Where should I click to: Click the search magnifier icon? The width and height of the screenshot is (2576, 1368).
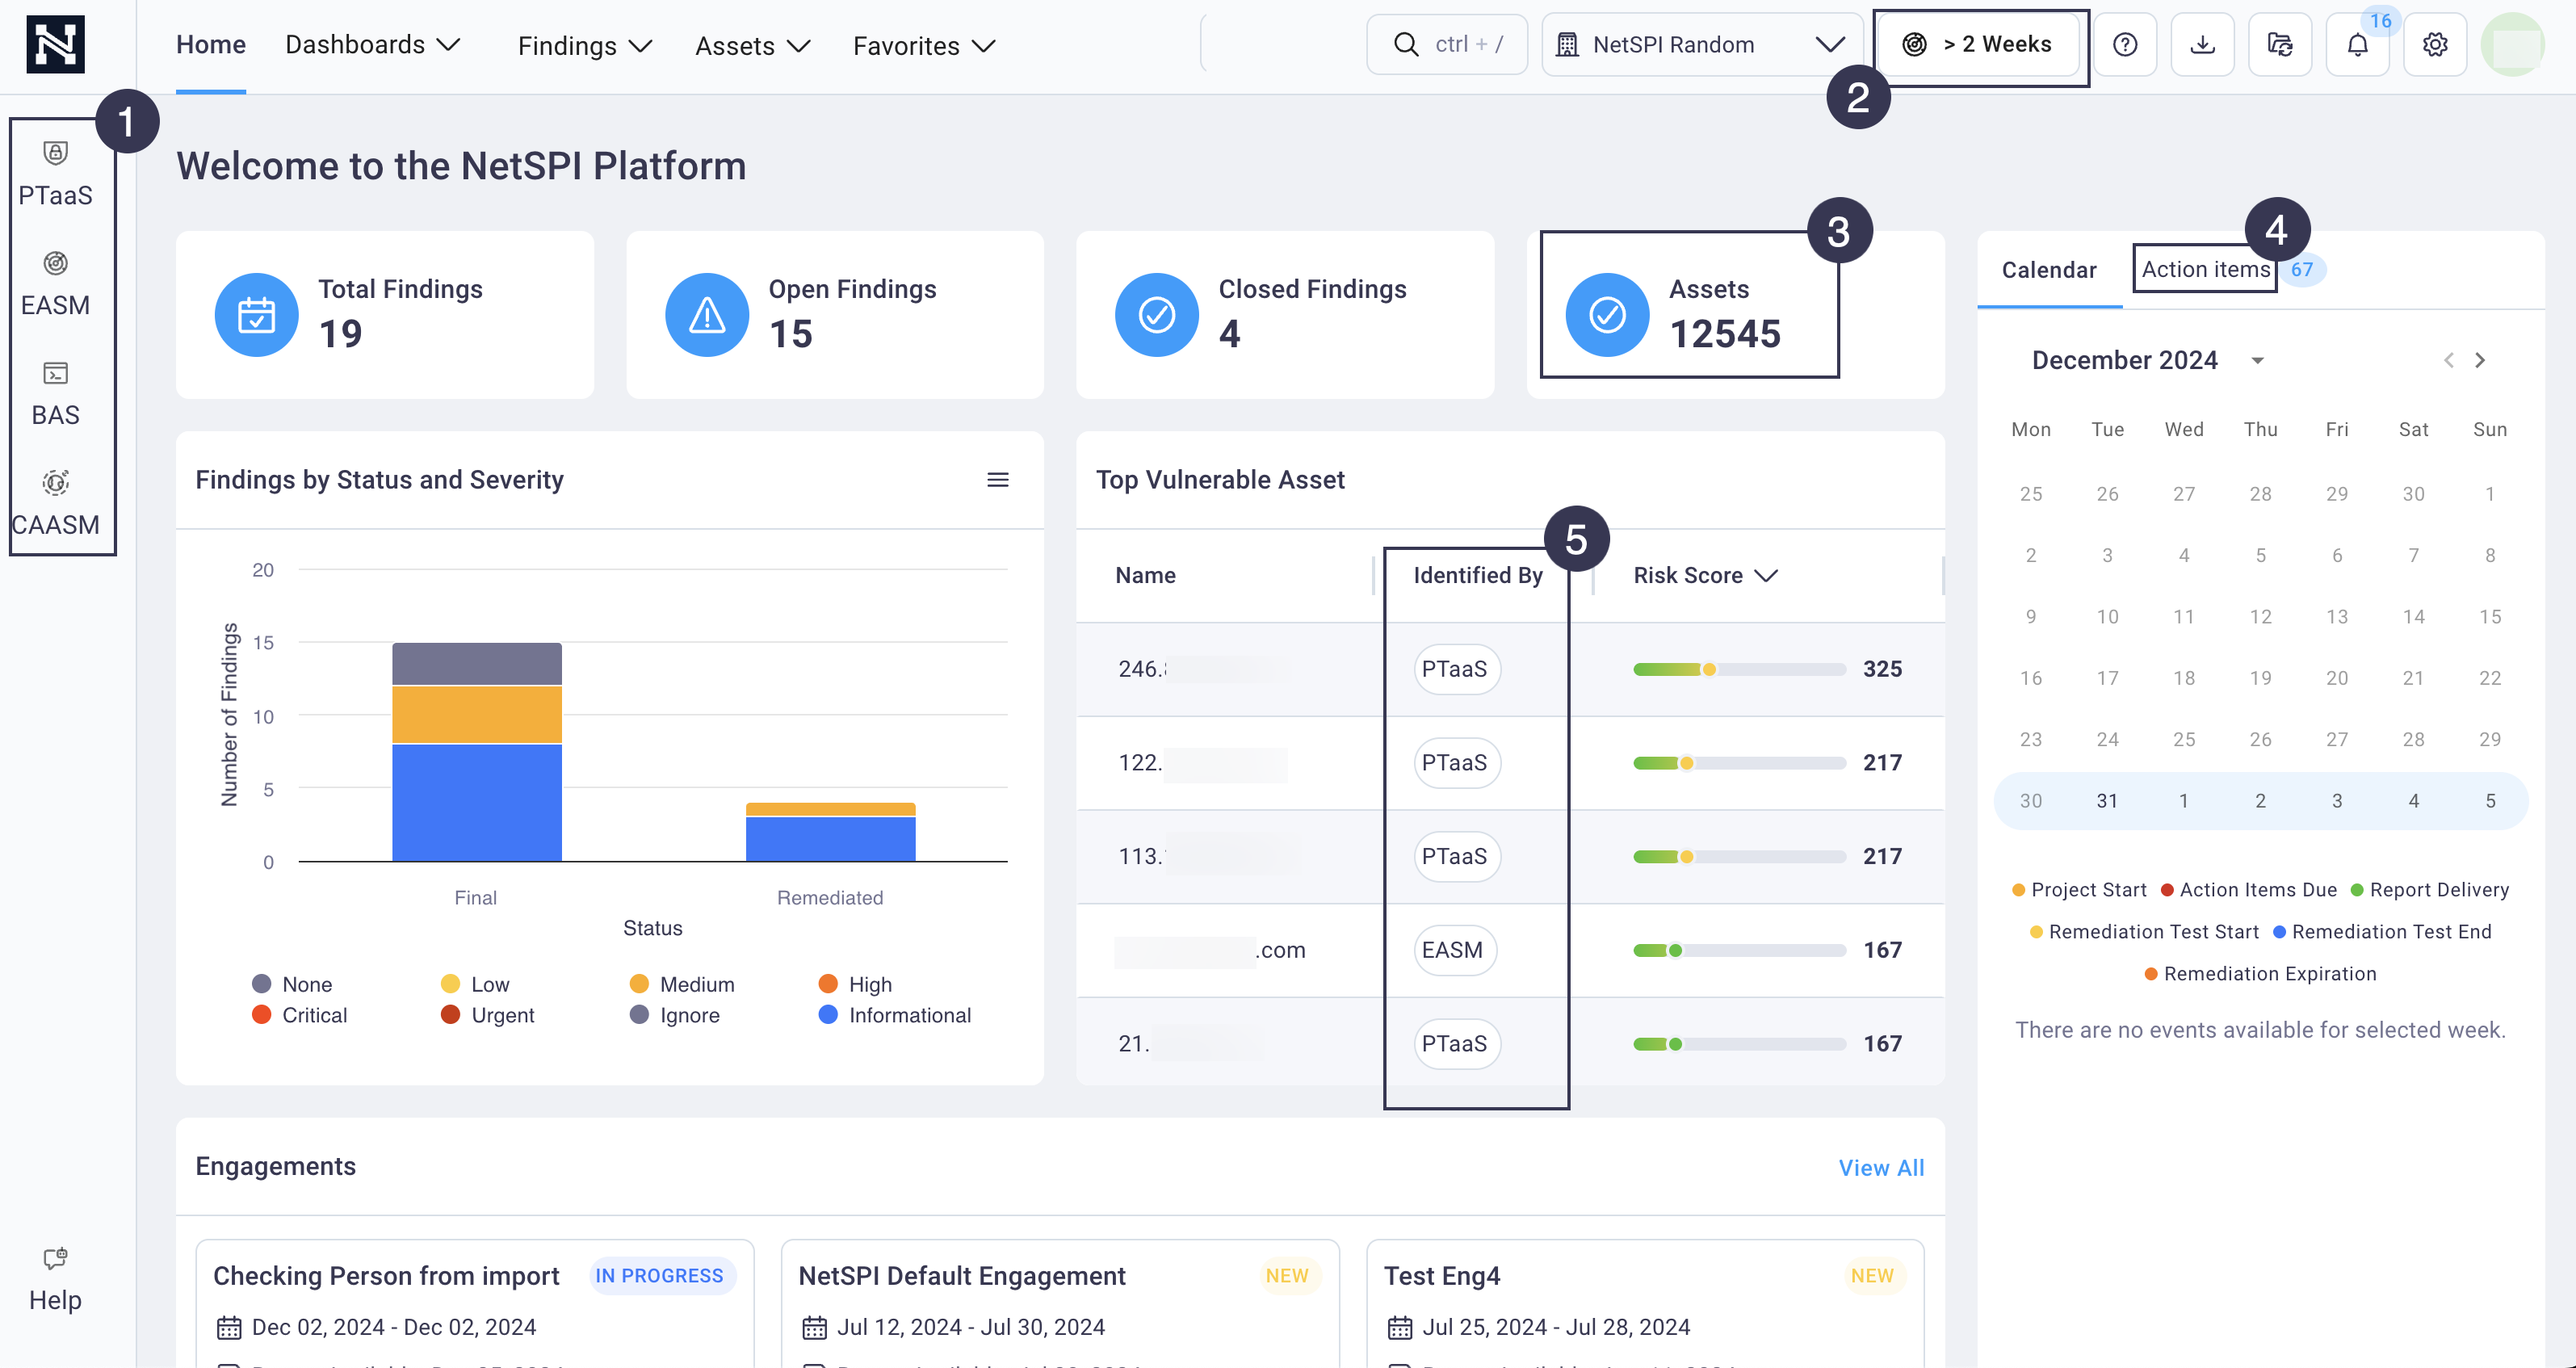pyautogui.click(x=1406, y=44)
